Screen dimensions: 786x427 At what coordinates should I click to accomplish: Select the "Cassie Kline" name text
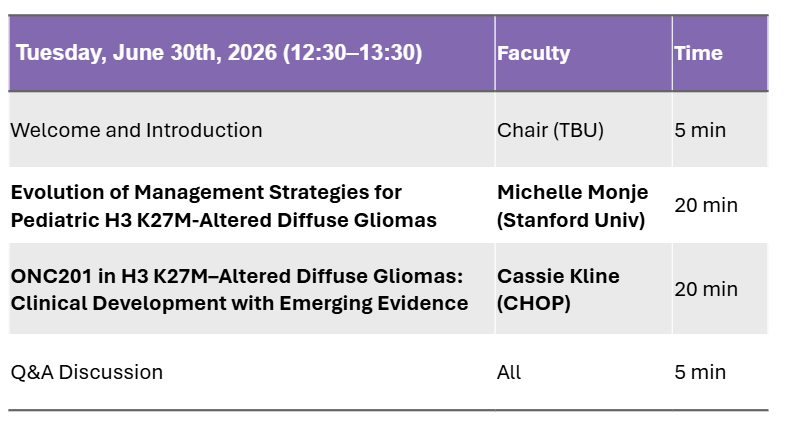[558, 276]
